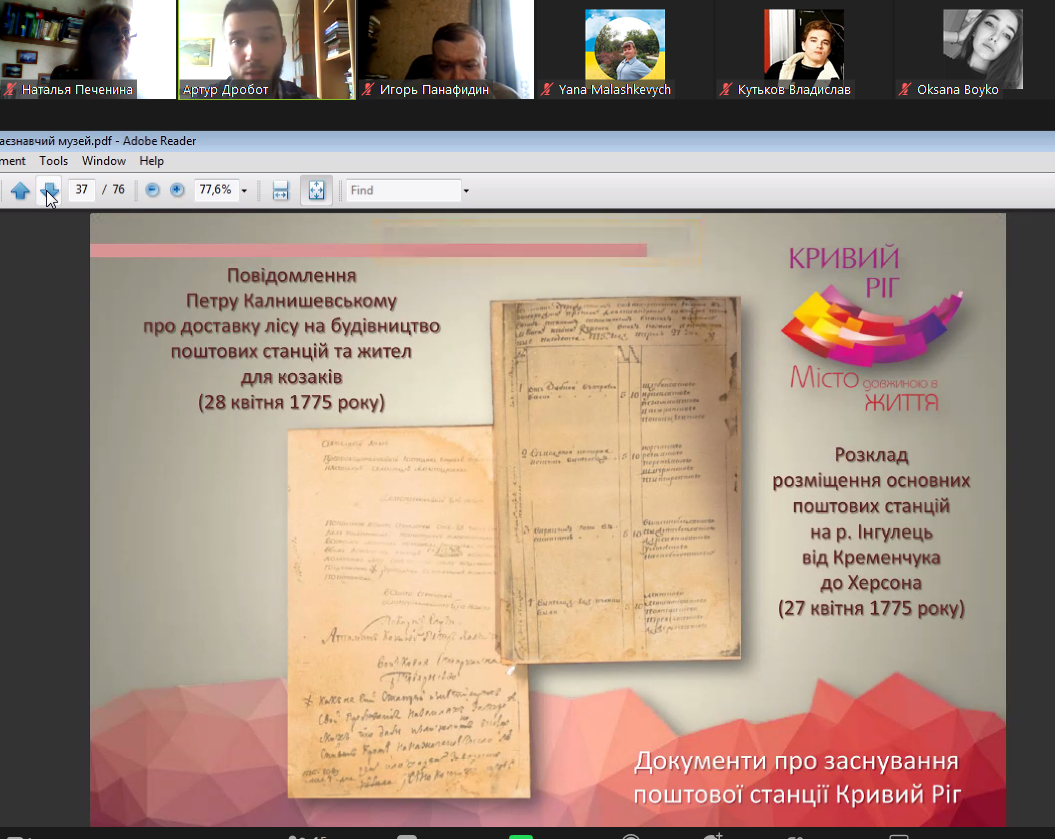Zoom in using the plus button
The image size is (1055, 839).
click(x=177, y=190)
